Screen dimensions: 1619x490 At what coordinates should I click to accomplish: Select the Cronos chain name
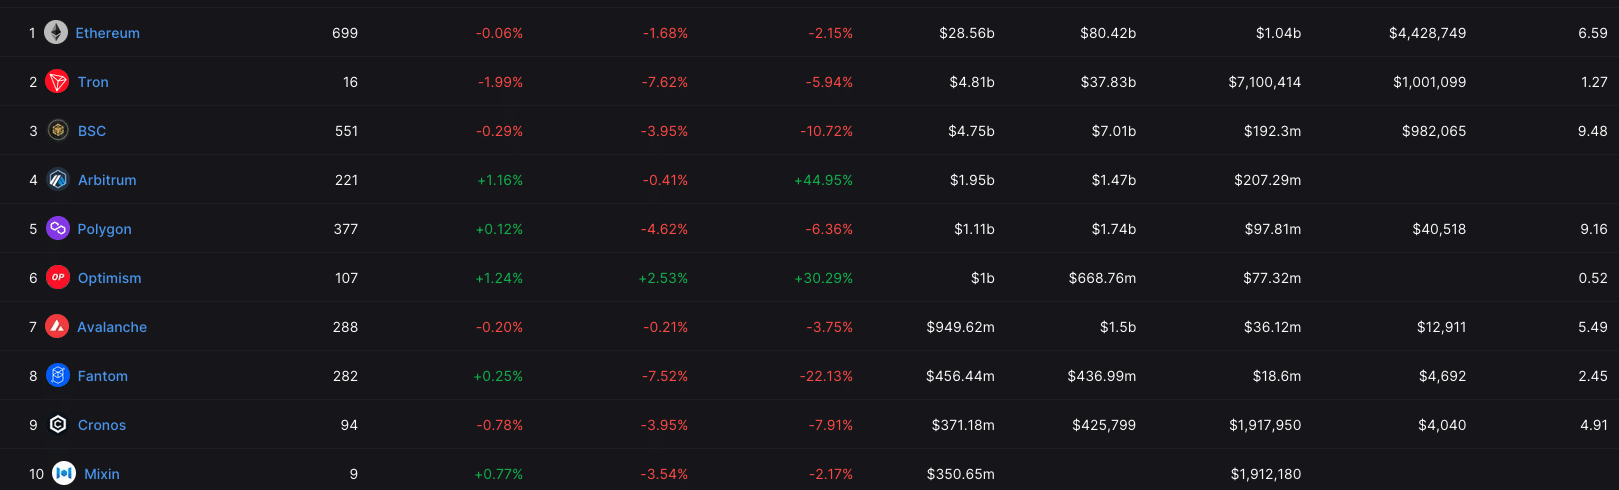(102, 425)
